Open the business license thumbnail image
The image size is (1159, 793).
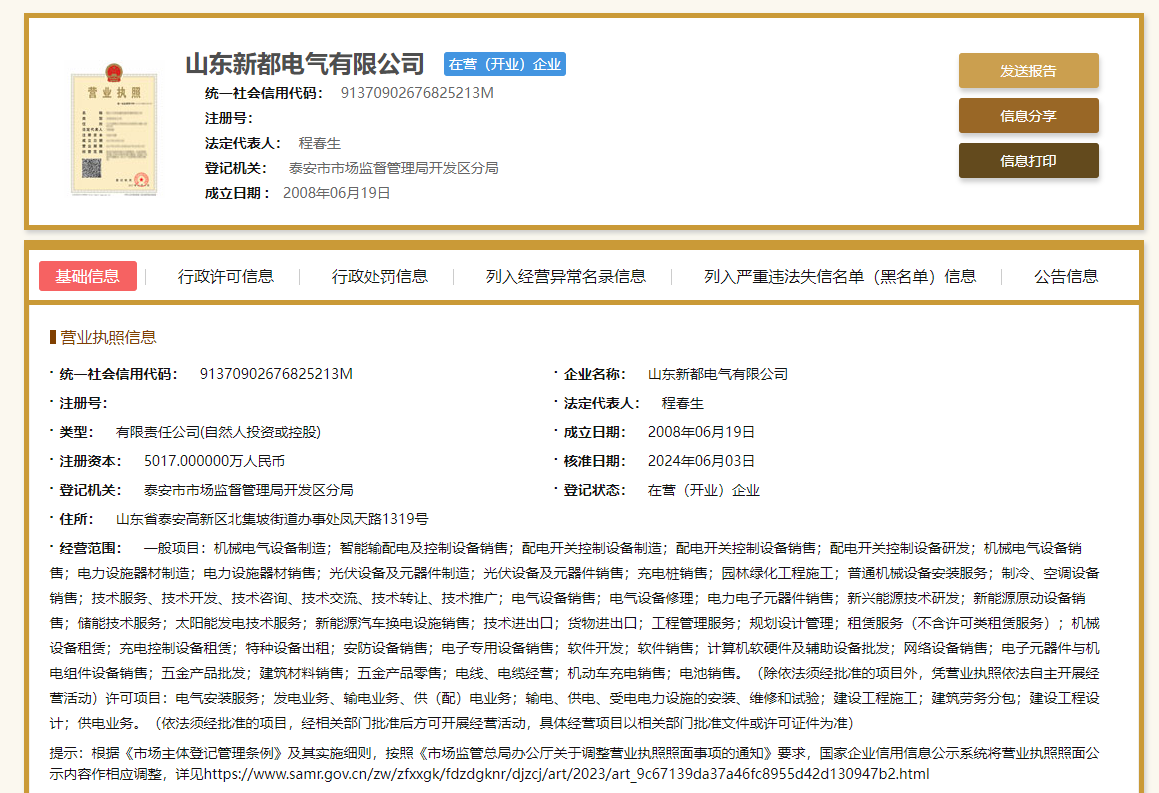pos(114,129)
